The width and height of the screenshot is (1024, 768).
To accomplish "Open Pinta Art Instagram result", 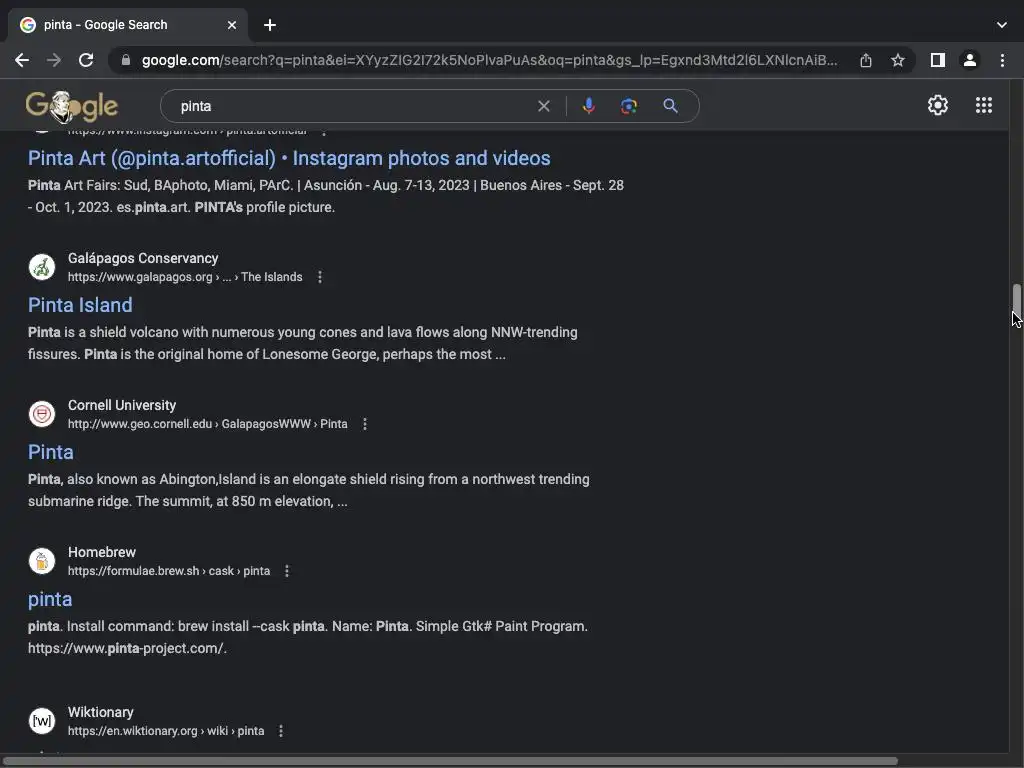I will pos(289,158).
